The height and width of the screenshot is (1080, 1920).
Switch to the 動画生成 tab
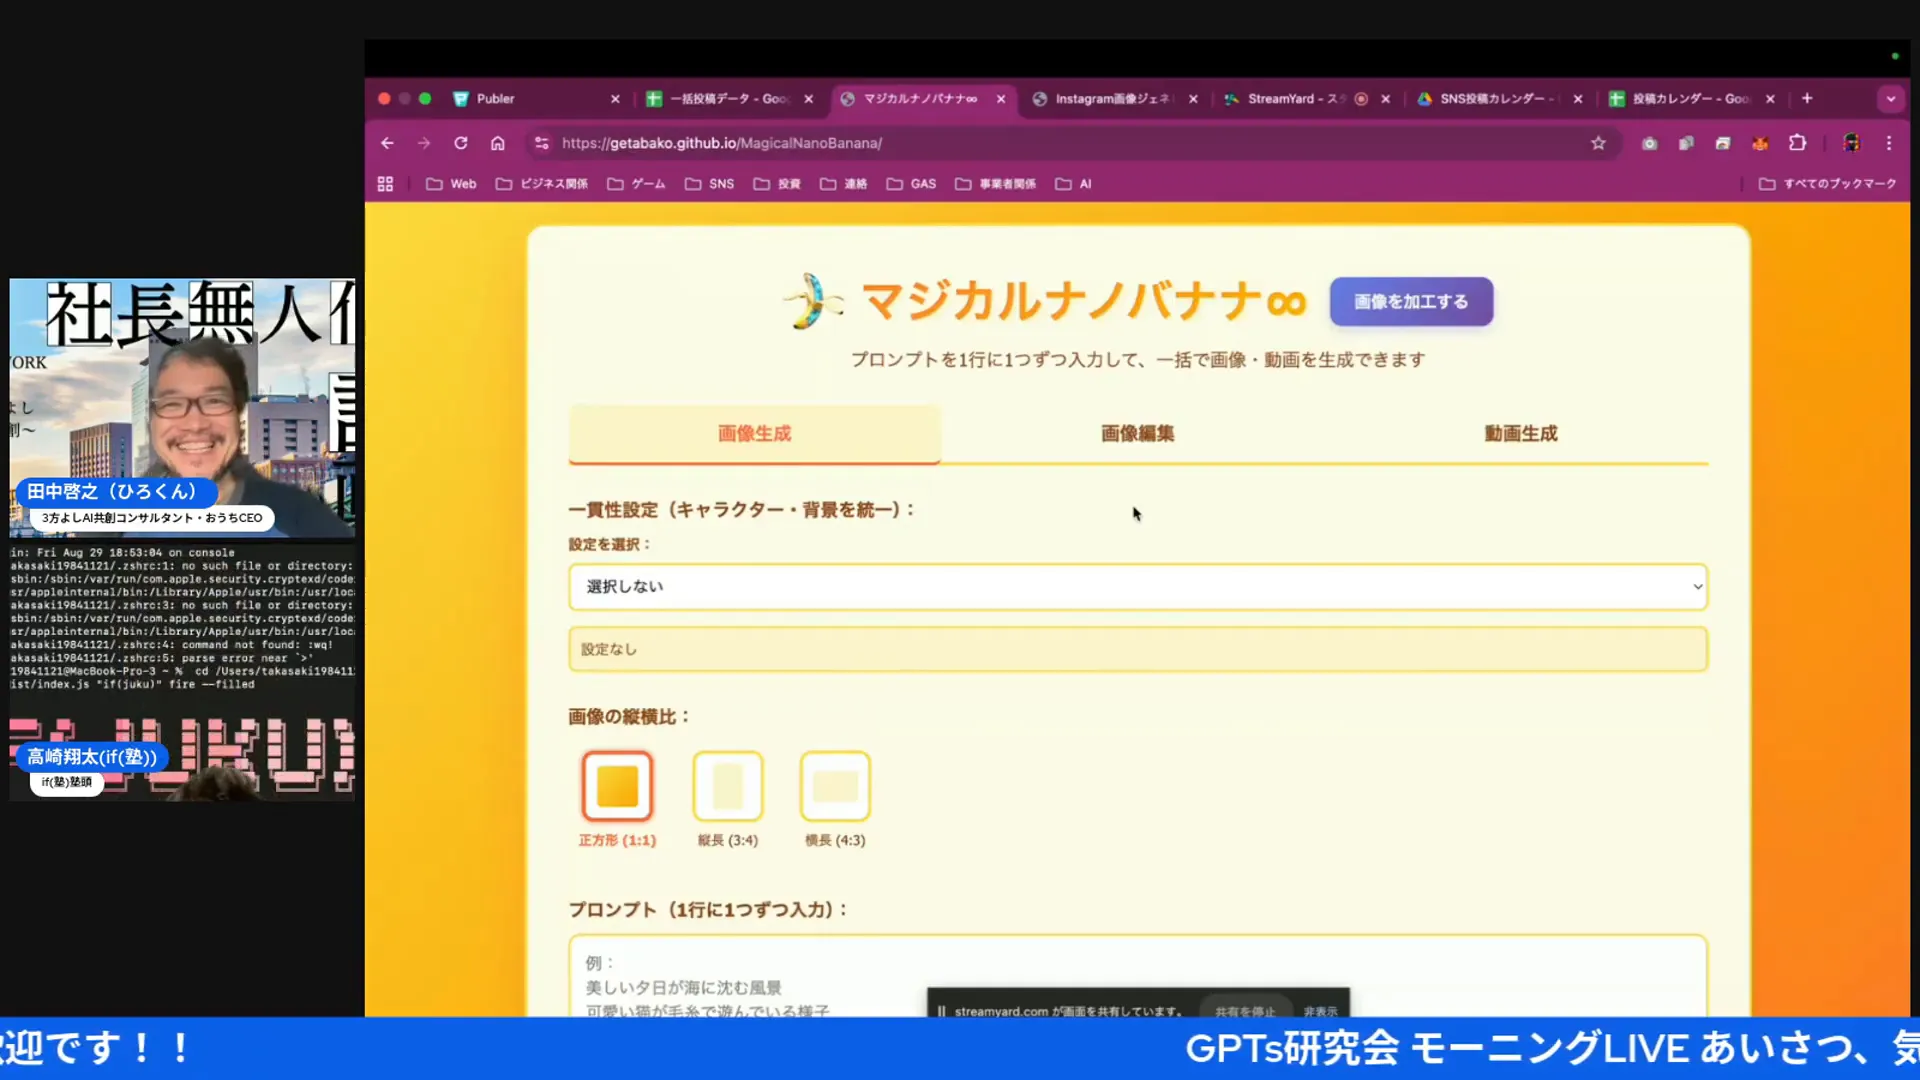(x=1521, y=434)
